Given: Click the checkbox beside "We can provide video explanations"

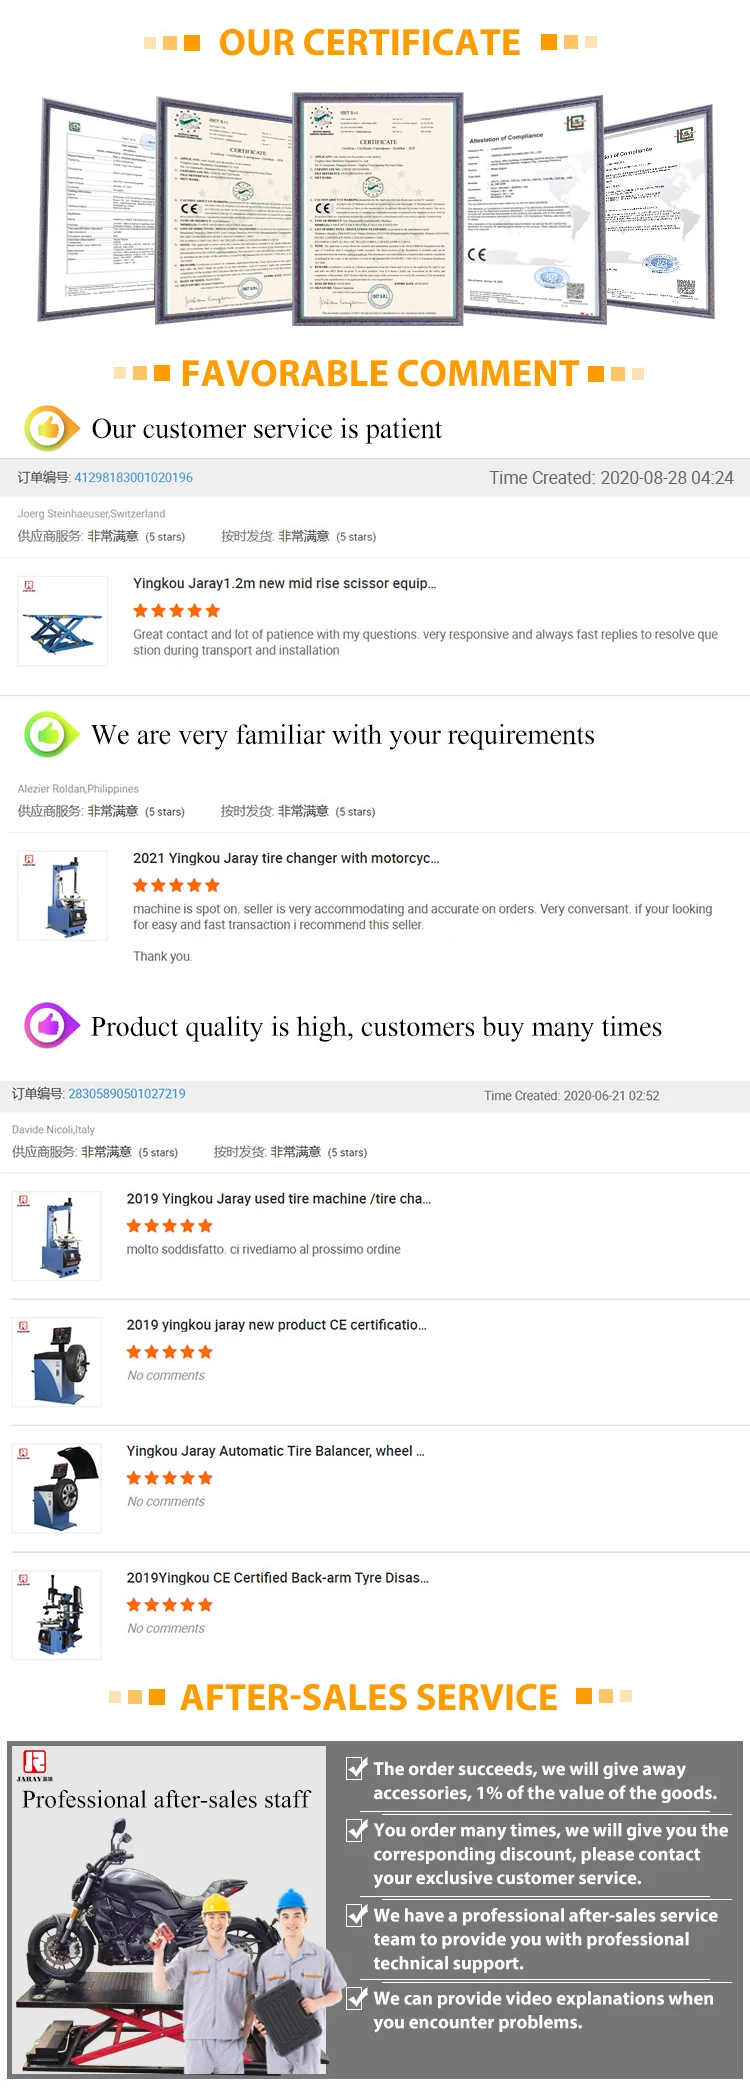Looking at the screenshot, I should [356, 1997].
